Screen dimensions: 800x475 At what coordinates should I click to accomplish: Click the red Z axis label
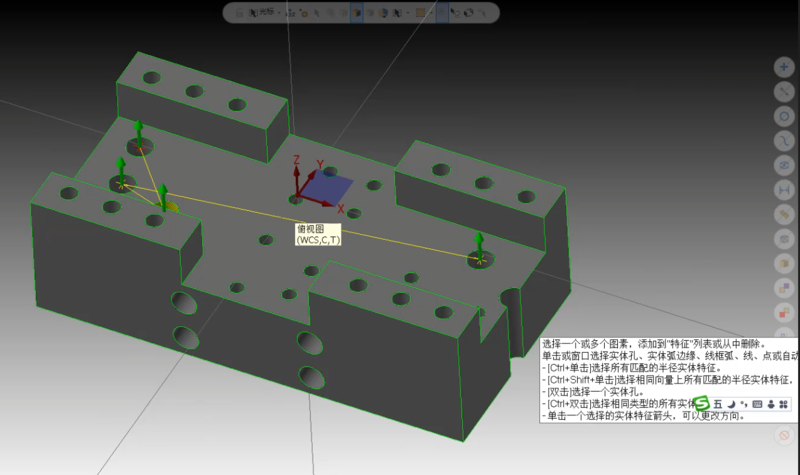point(296,160)
